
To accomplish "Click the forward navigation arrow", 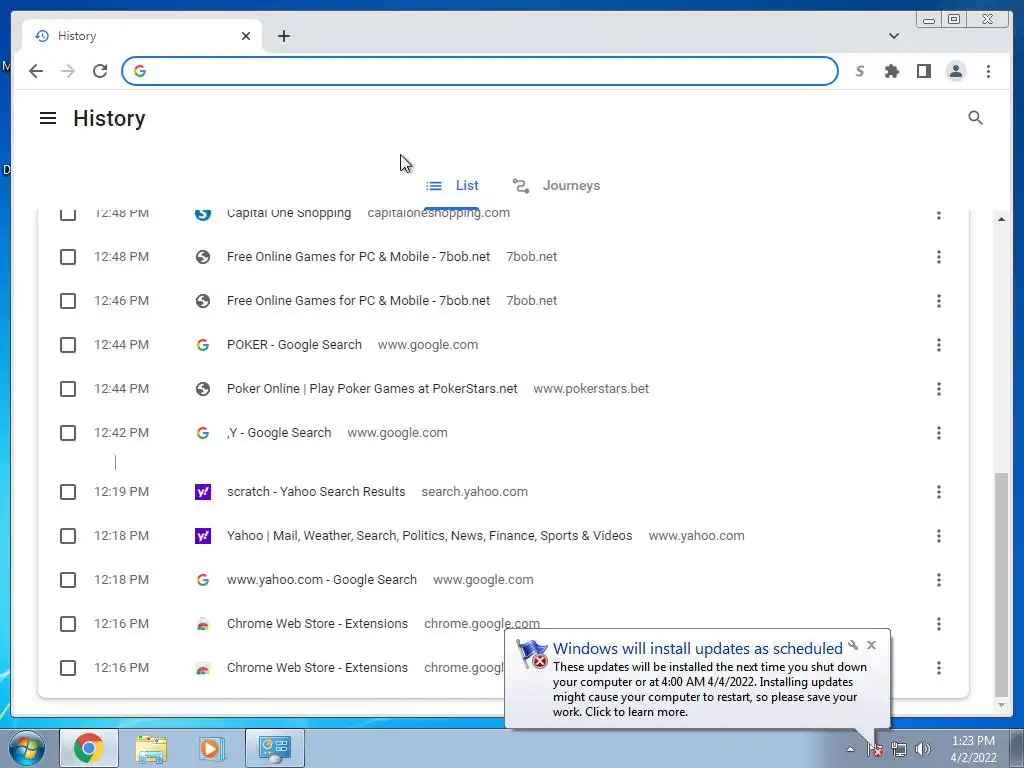I will [68, 71].
